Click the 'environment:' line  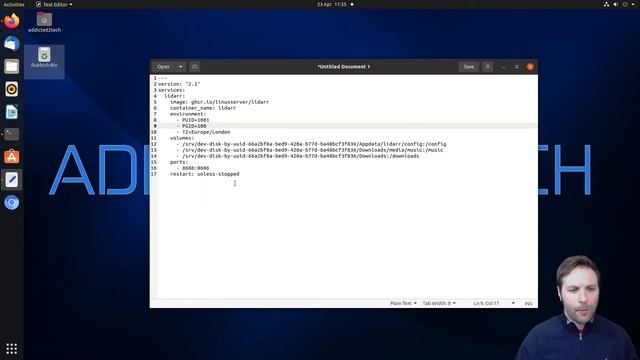coord(188,114)
